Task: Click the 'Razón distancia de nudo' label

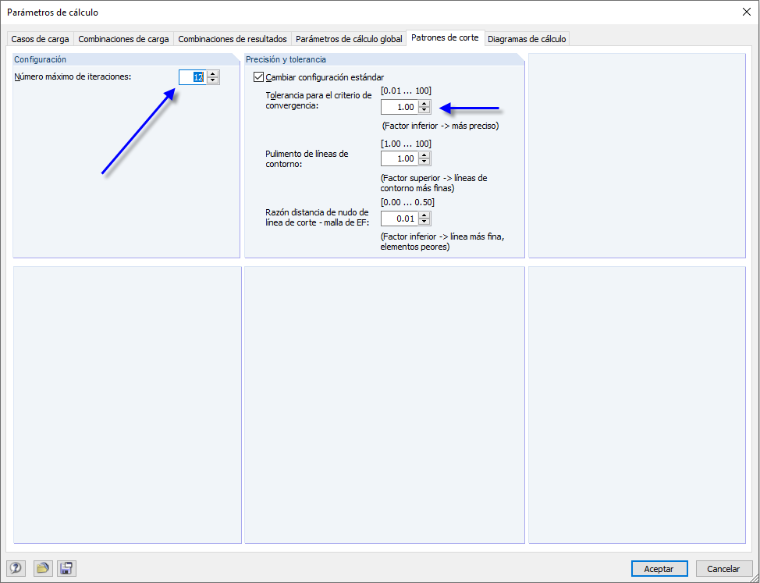Action: point(317,218)
